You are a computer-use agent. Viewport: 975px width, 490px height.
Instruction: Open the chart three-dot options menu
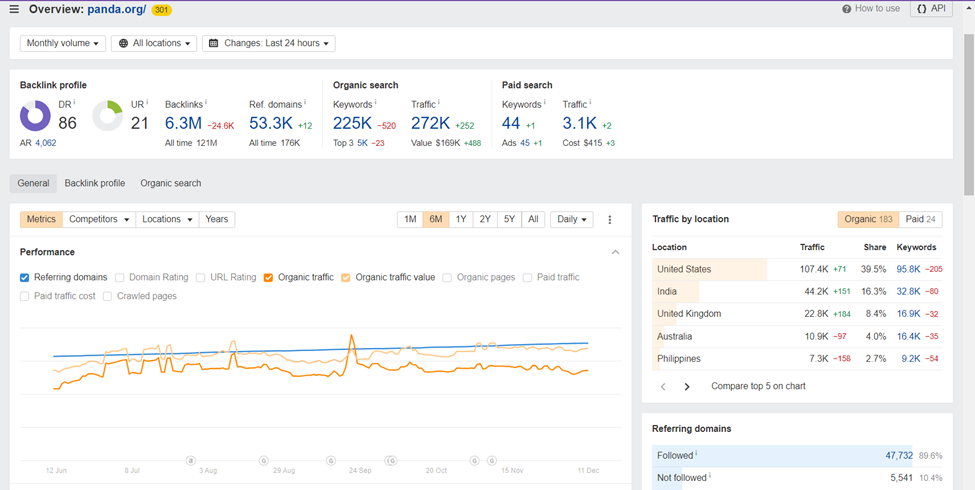(x=610, y=220)
